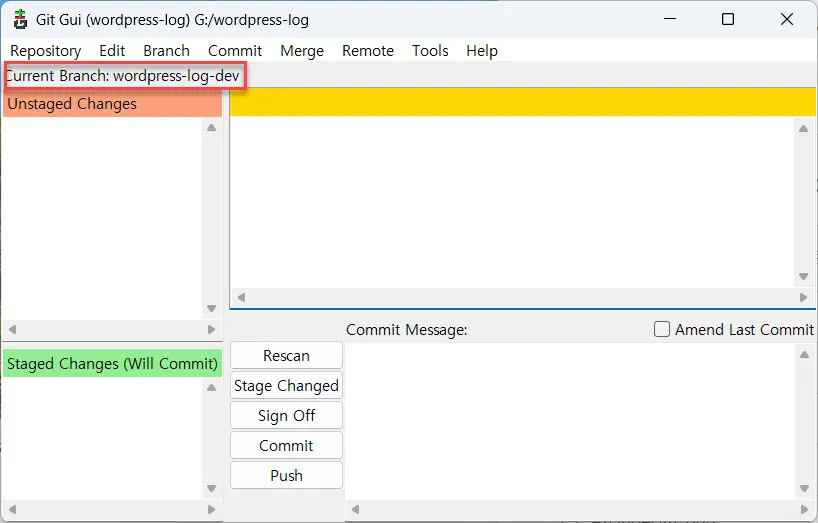The image size is (818, 523).
Task: Click the Unstaged Changes header
Action: (x=112, y=104)
